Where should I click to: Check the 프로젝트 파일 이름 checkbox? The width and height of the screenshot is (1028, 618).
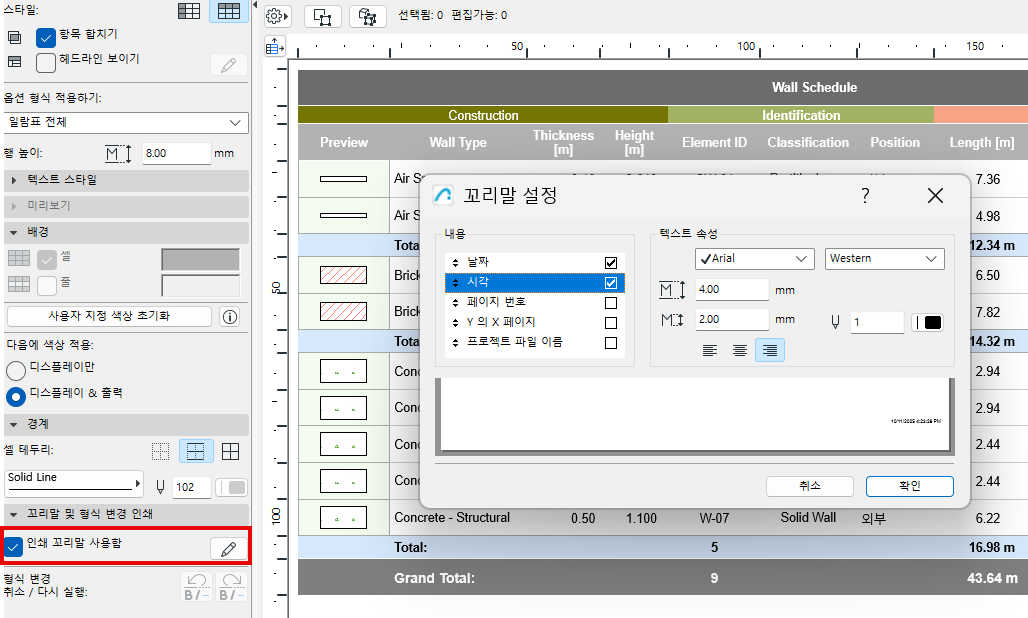tap(611, 343)
